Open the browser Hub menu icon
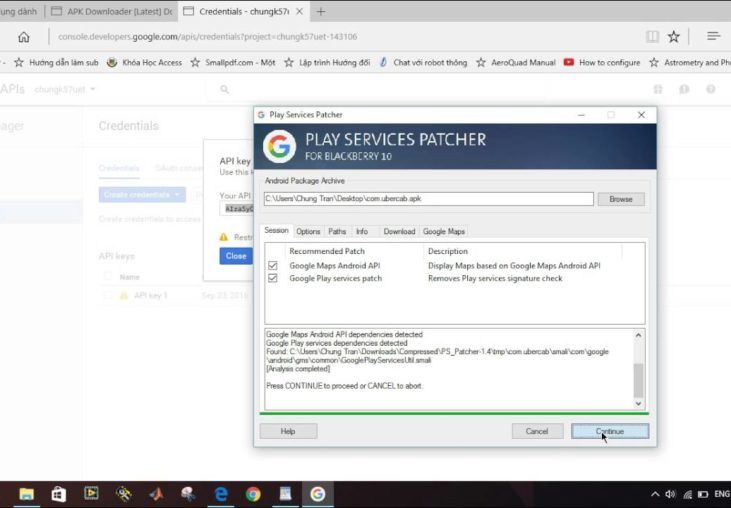This screenshot has width=731, height=508. click(713, 37)
